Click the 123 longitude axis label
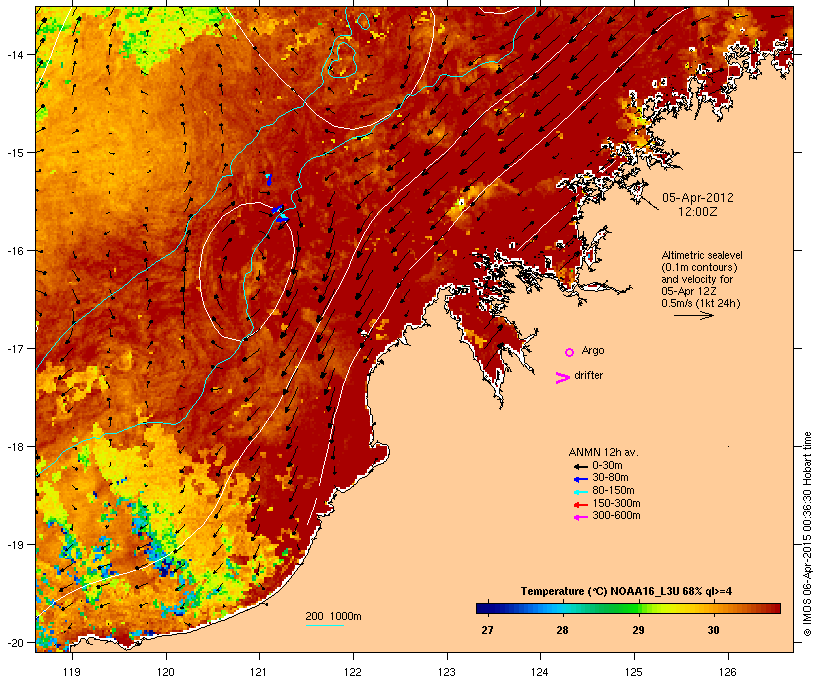Screen dimensions: 820x680 (447, 672)
